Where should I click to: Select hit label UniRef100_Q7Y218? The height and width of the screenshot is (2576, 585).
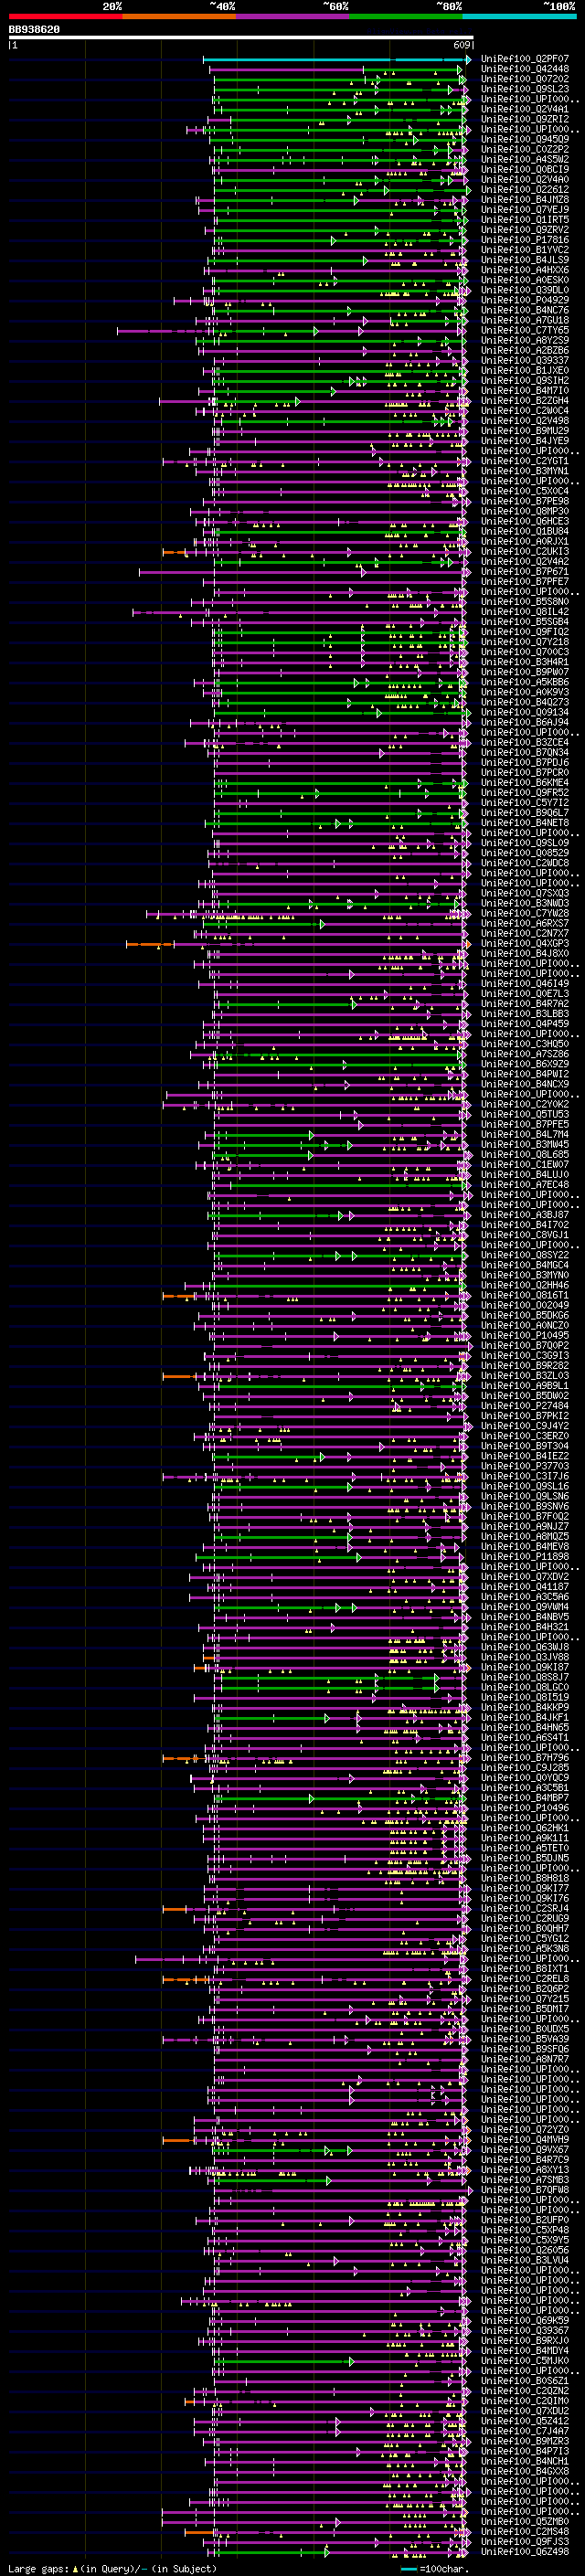point(524,642)
